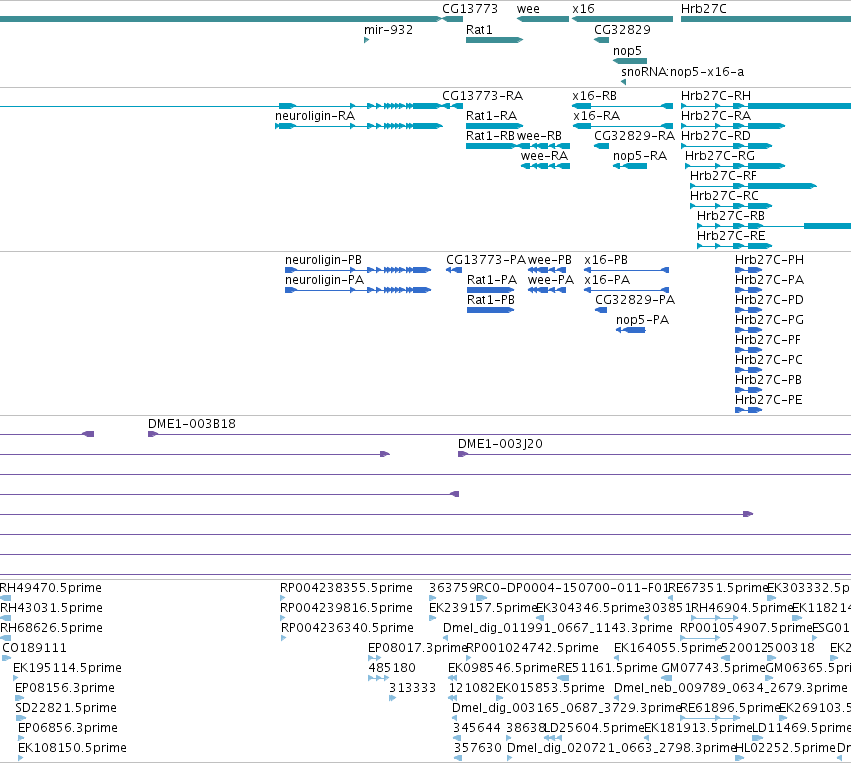The image size is (851, 763).
Task: Open the CG32829-RA transcript label
Action: [634, 136]
